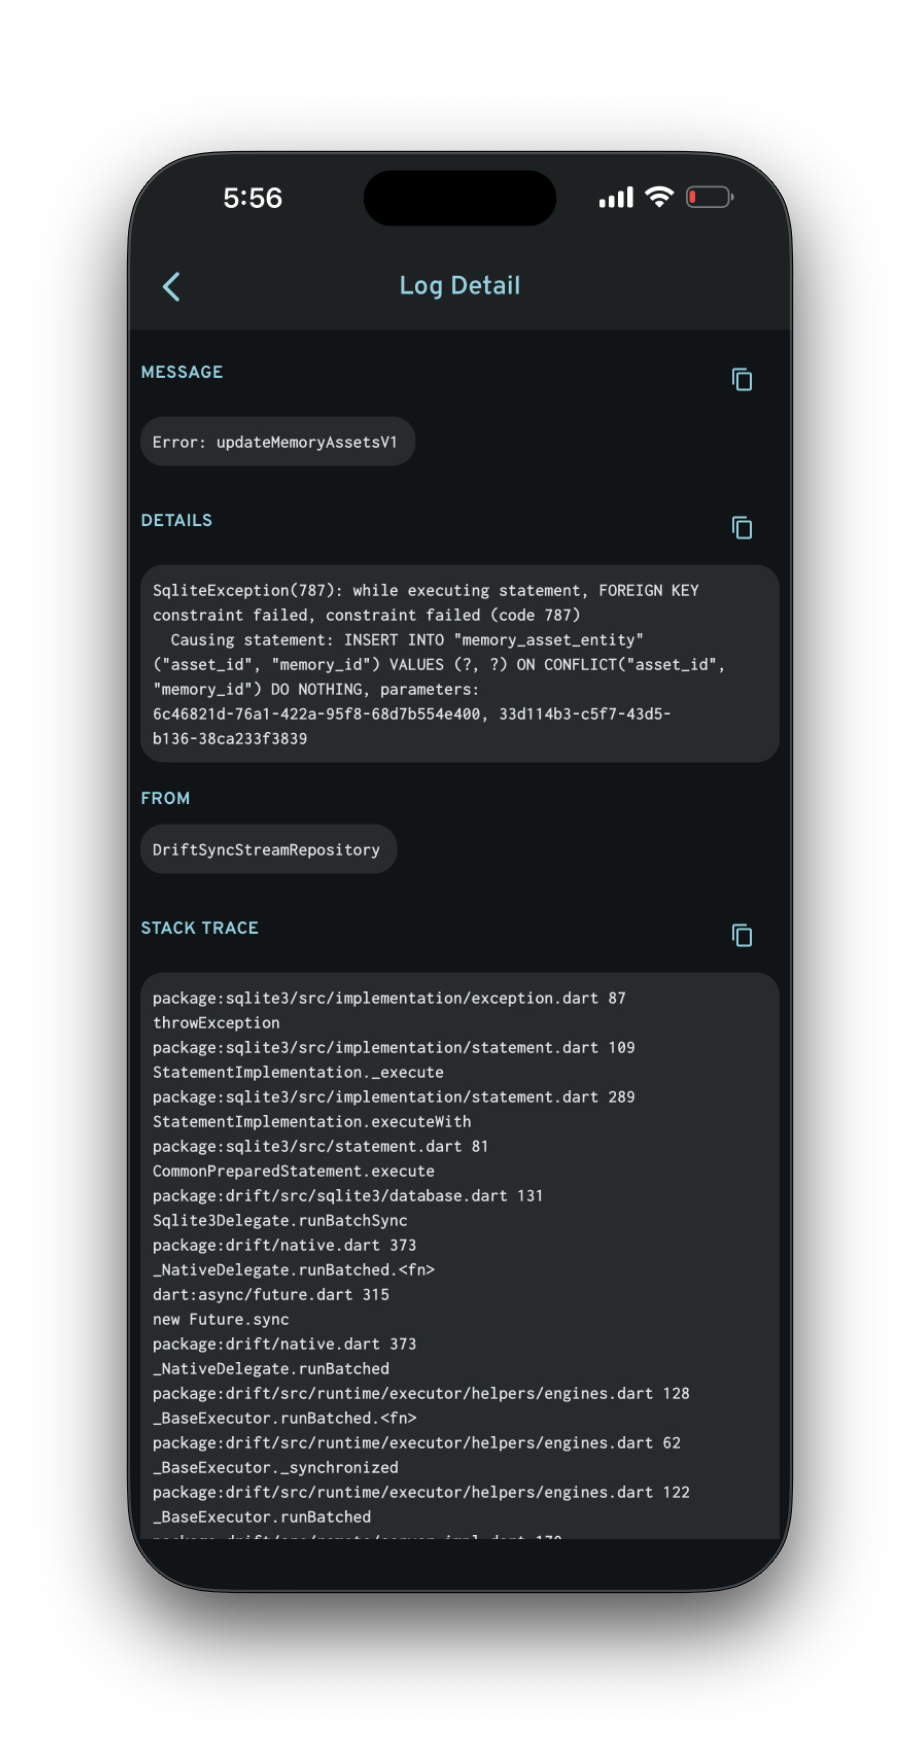Screen dimensions: 920x1756
Task: Select the Error: updateMemoryAssetsV1 message chip
Action: tap(277, 442)
